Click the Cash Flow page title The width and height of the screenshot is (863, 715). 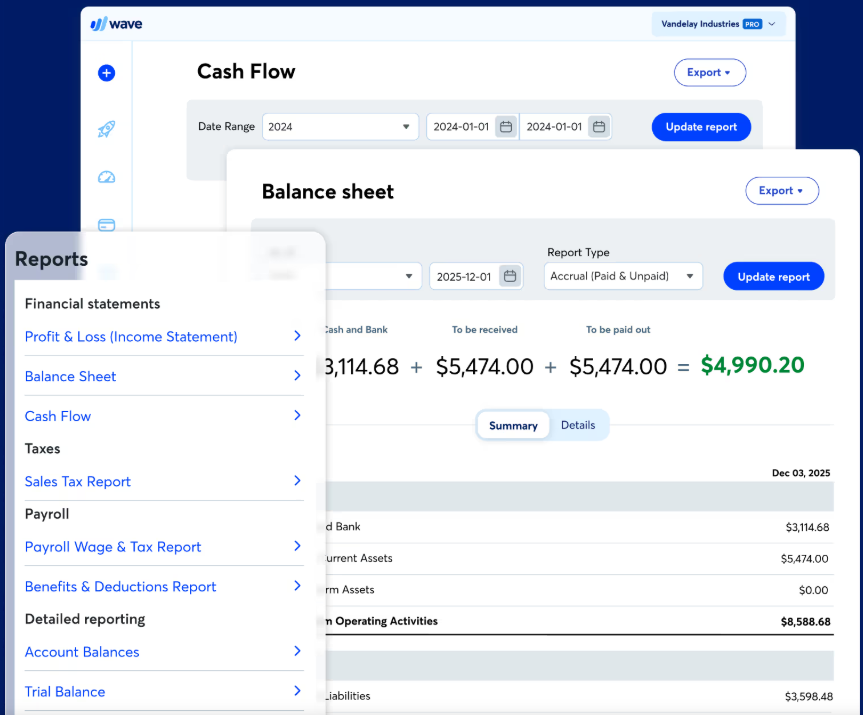(246, 71)
